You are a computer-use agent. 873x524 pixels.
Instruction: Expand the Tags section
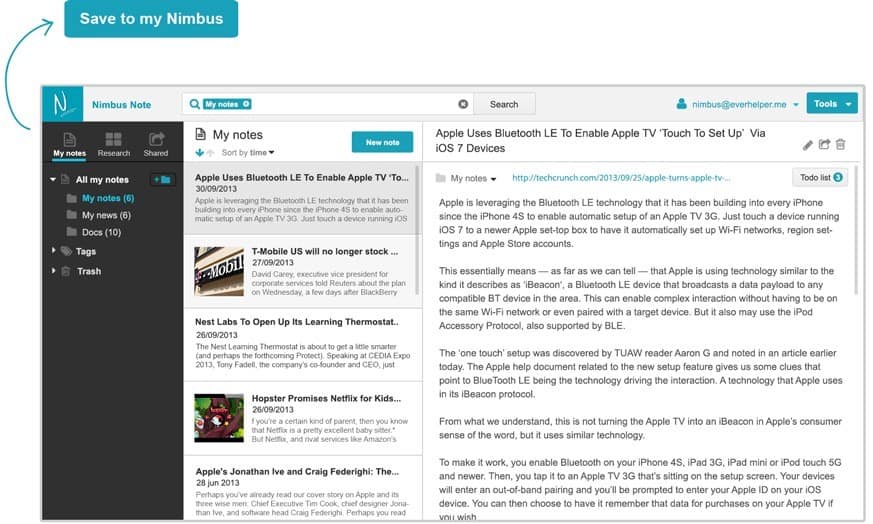pyautogui.click(x=53, y=251)
